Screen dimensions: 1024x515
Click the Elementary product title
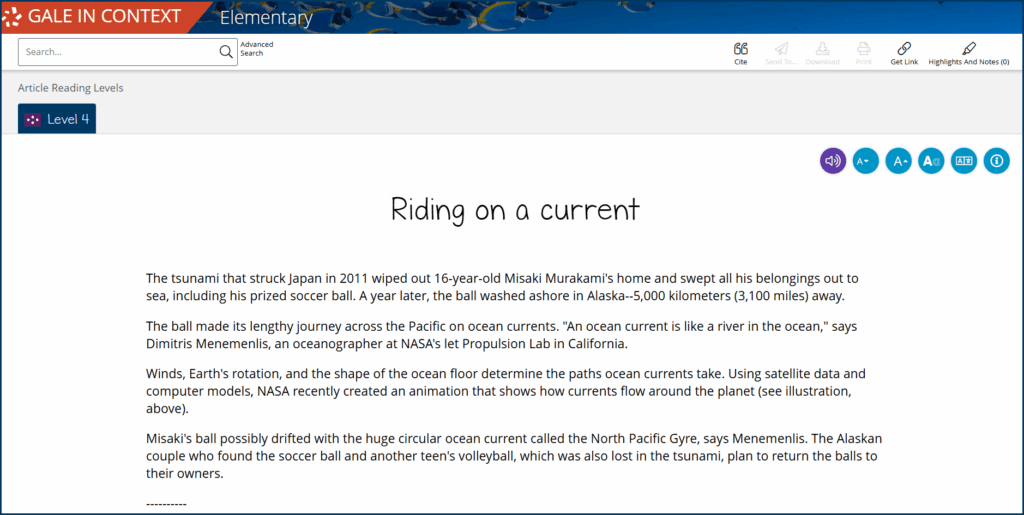click(265, 18)
